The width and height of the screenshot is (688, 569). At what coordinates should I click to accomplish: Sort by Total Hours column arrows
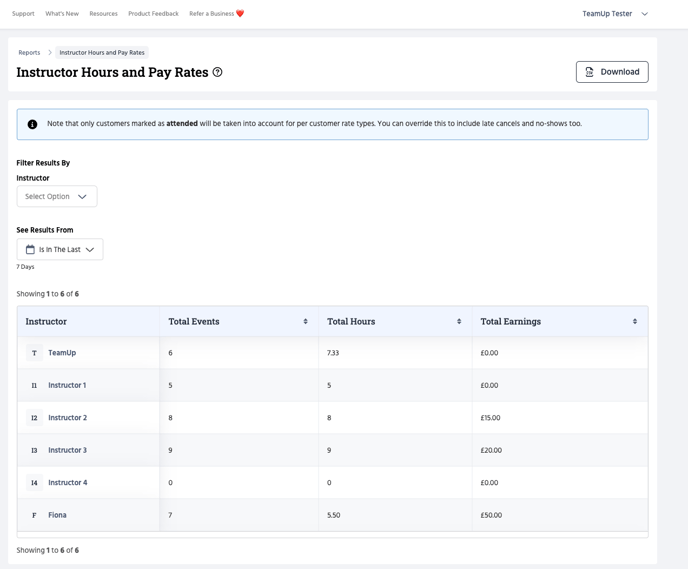tap(459, 322)
